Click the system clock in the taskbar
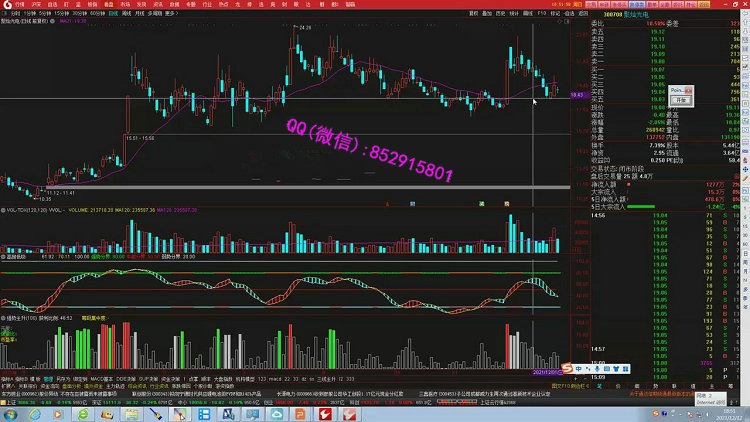Image resolution: width=750 pixels, height=422 pixels. point(729,413)
